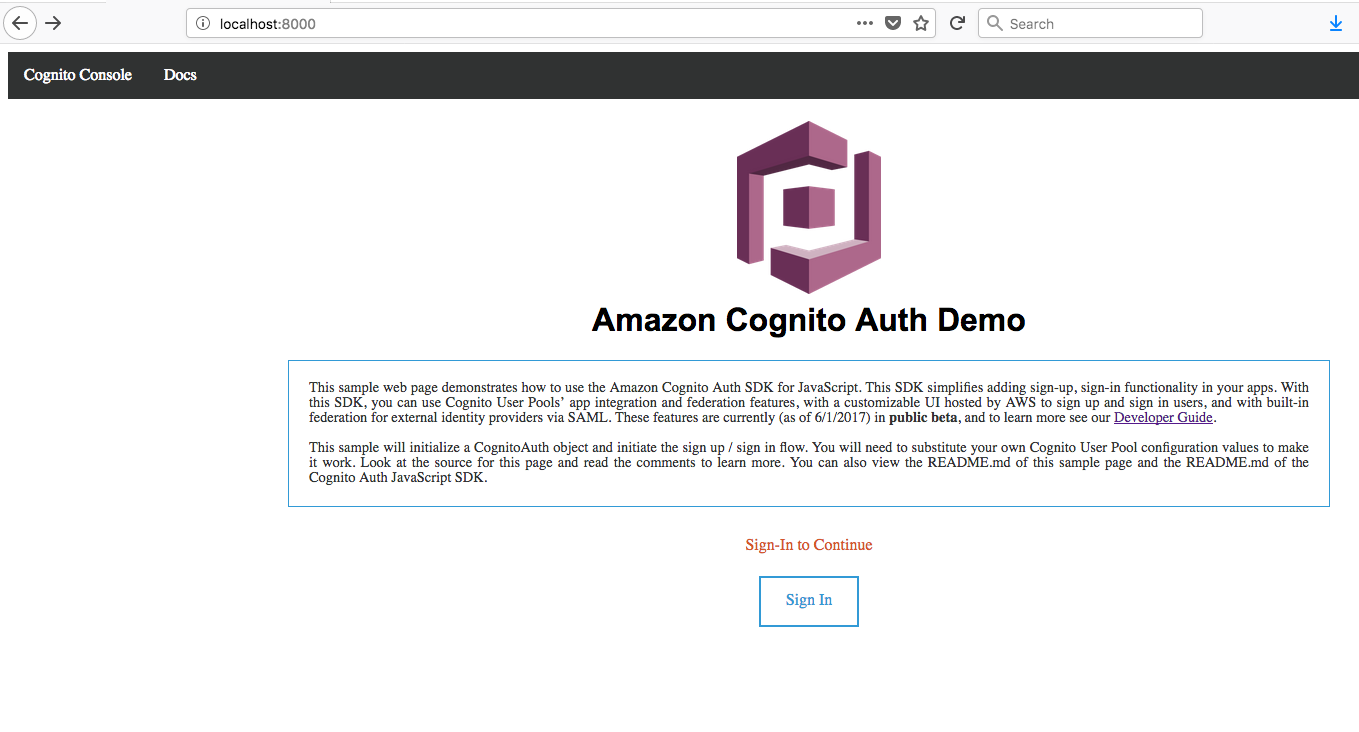This screenshot has width=1359, height=732.
Task: Go back using the browser back arrow
Action: [x=19, y=23]
